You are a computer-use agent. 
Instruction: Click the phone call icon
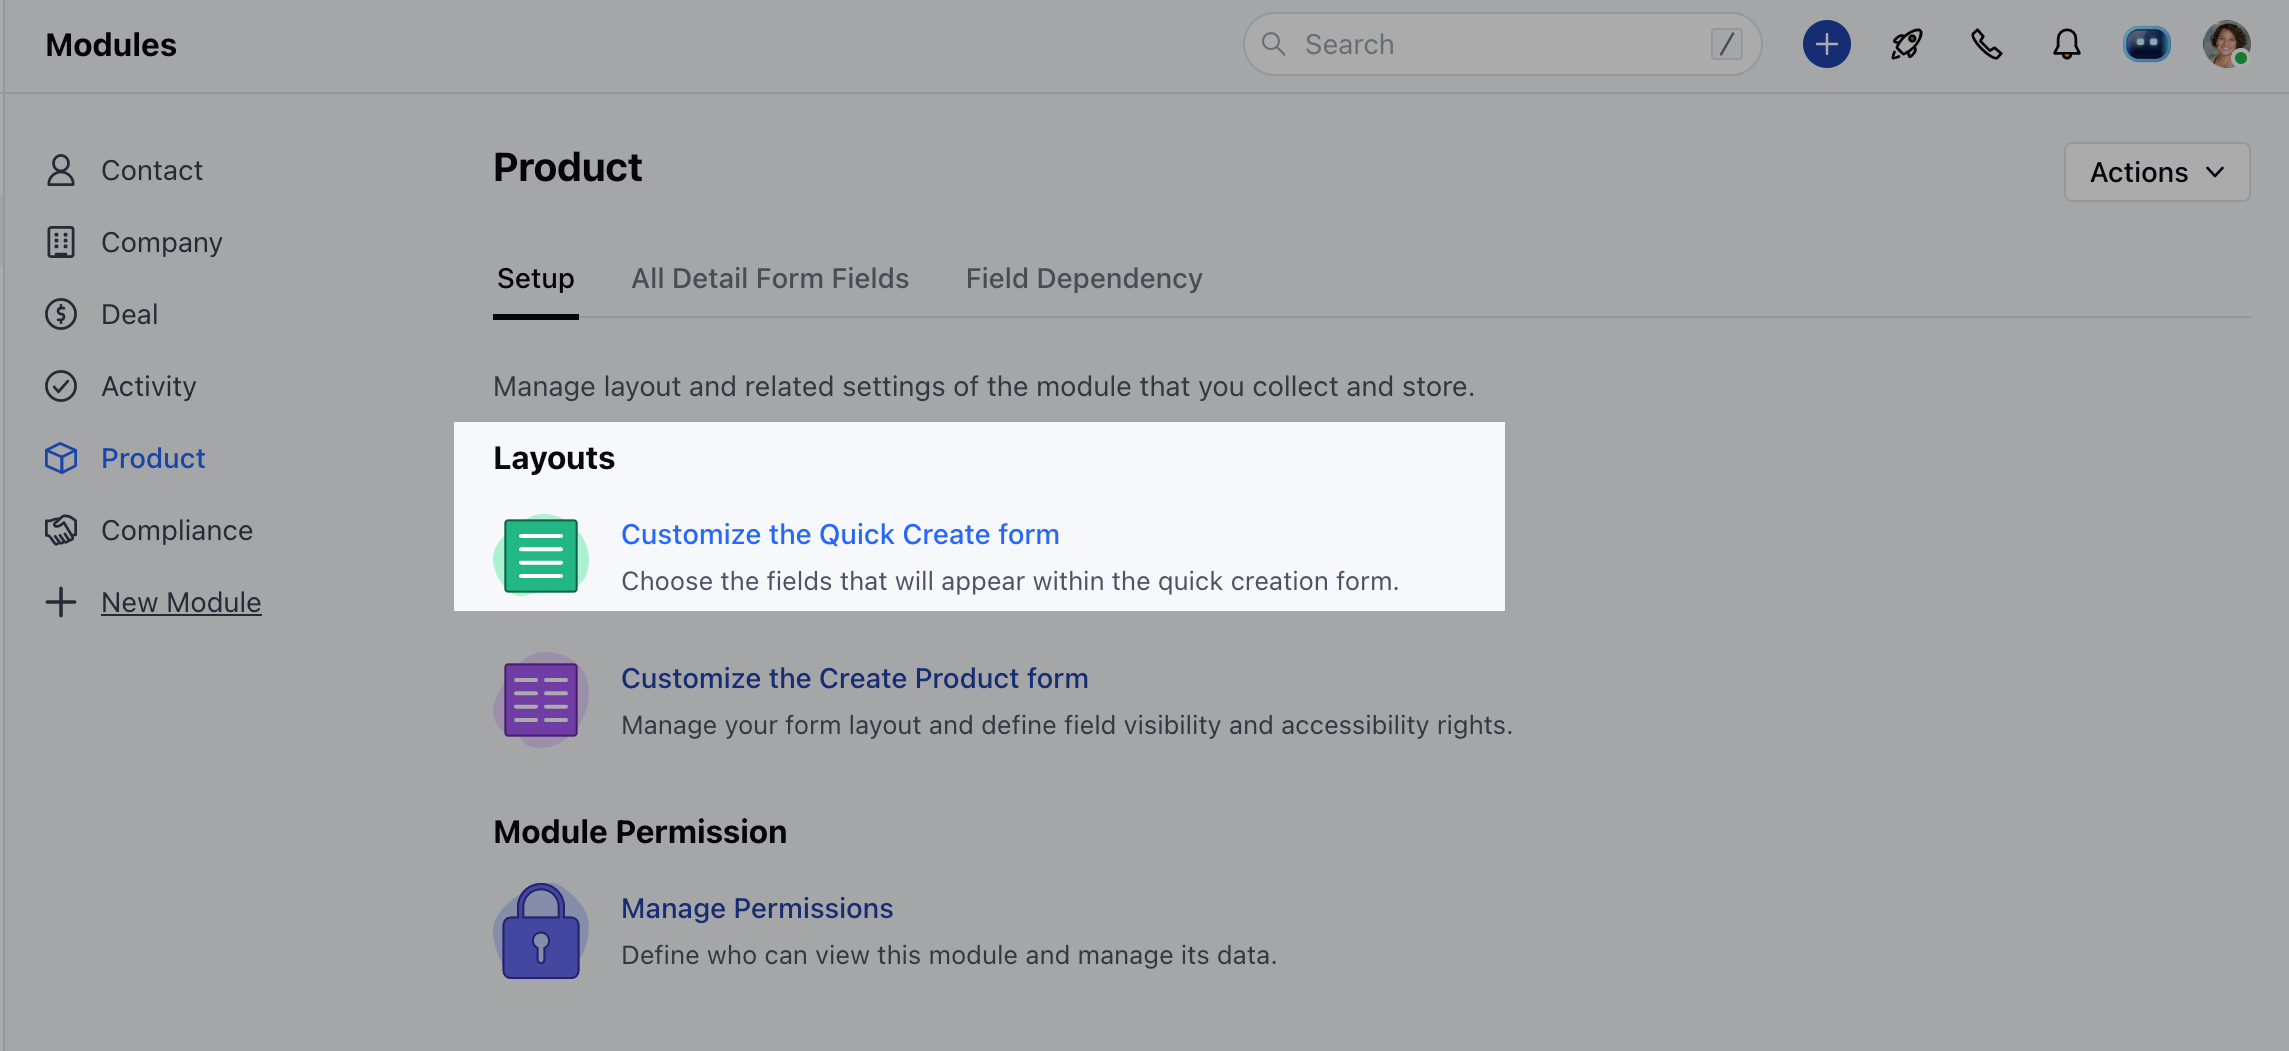(x=1985, y=44)
